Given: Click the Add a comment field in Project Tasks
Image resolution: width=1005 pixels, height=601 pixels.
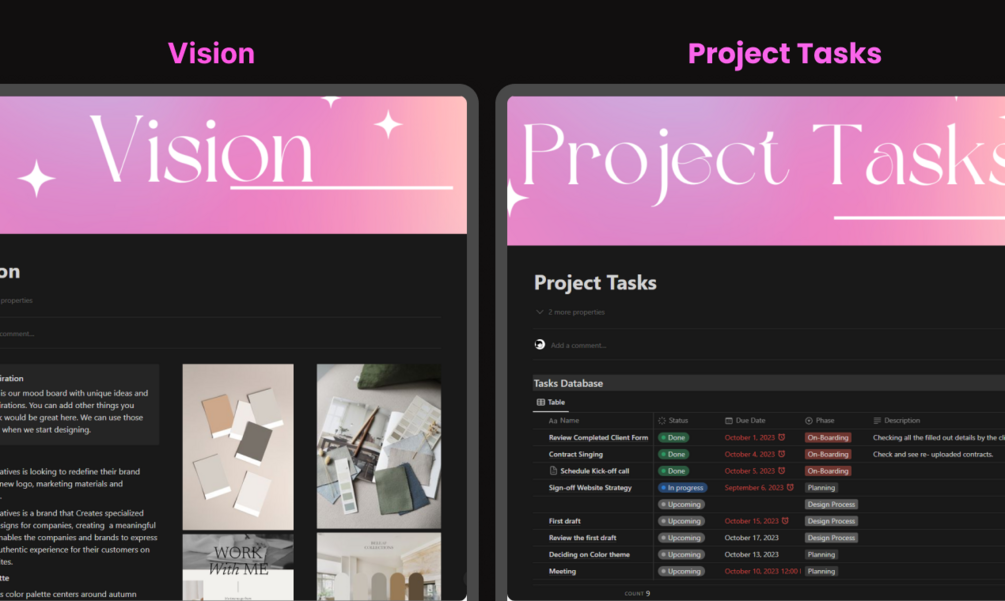Looking at the screenshot, I should (x=578, y=345).
